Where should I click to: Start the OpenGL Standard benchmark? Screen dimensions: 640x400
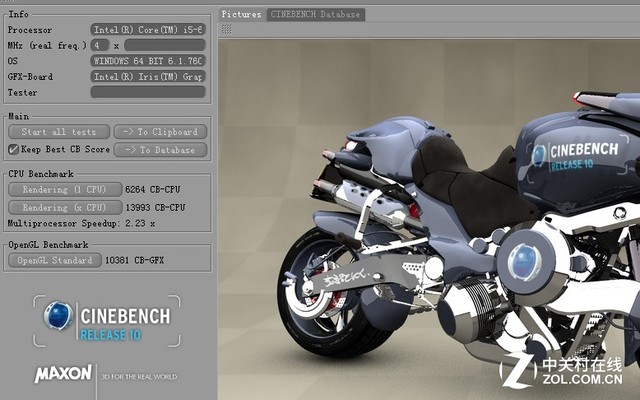click(55, 260)
